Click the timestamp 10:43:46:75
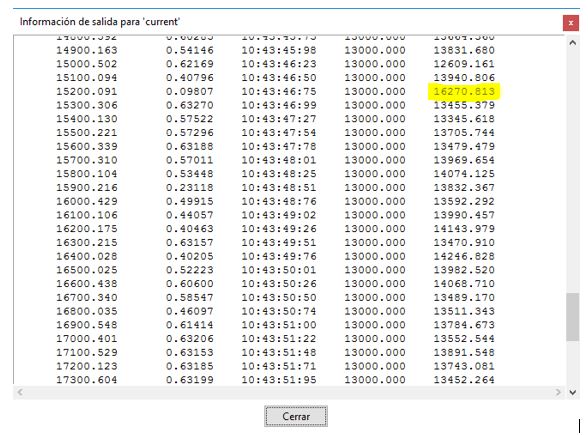The image size is (588, 435). [279, 92]
